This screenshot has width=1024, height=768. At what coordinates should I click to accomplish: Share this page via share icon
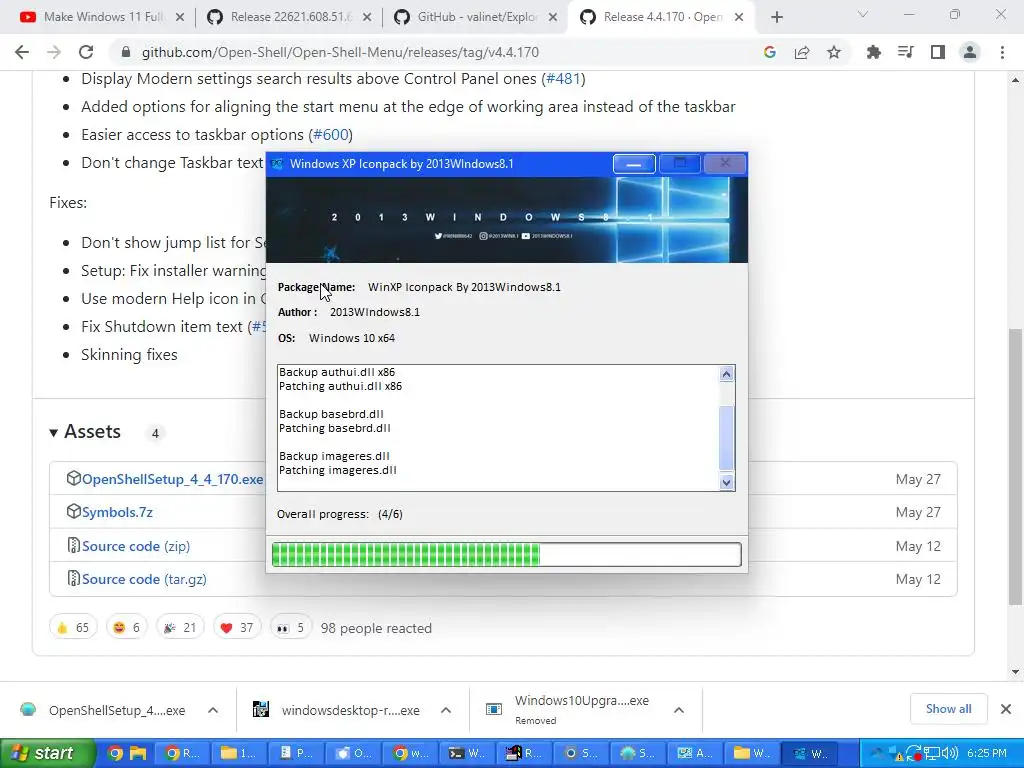[802, 52]
